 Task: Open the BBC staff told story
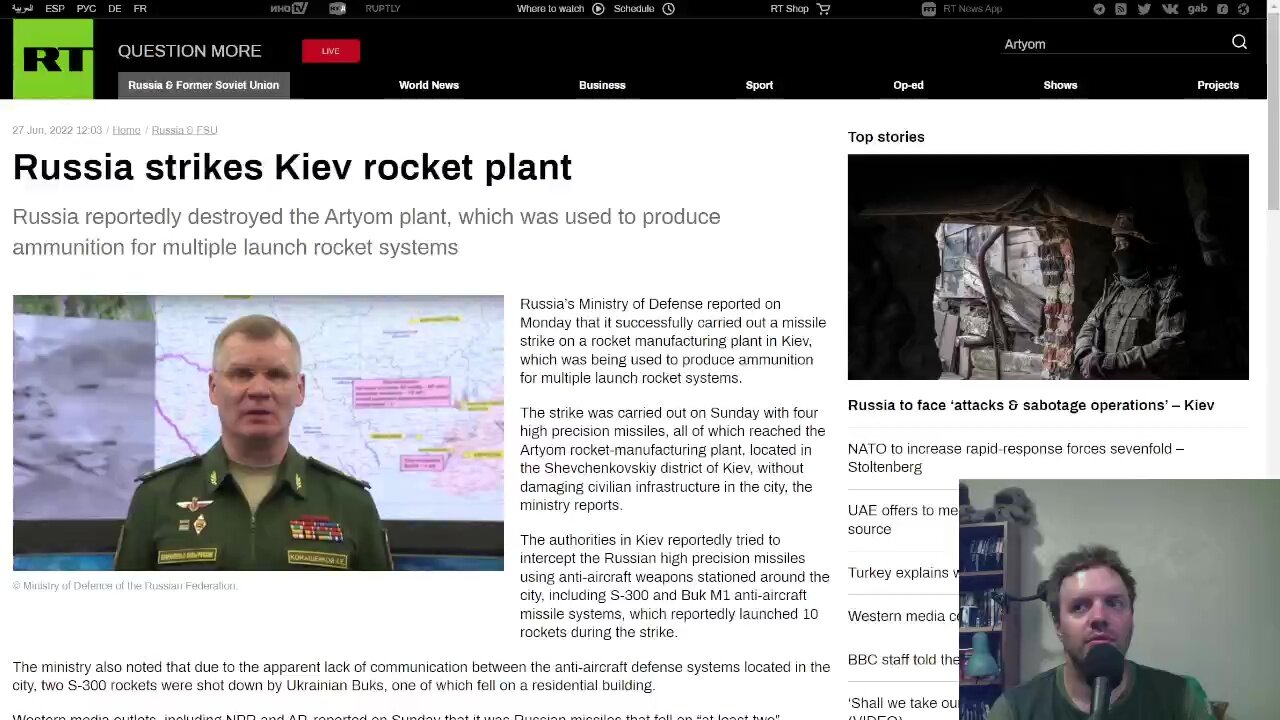coord(903,660)
